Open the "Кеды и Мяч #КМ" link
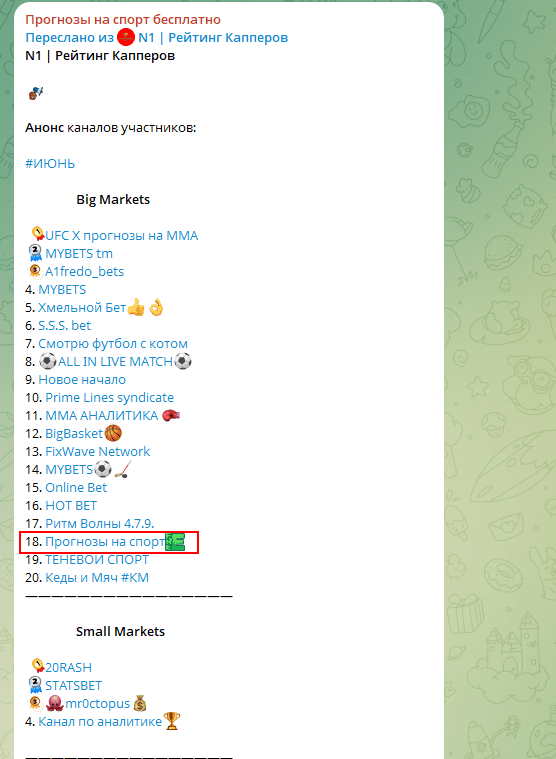556x759 pixels. [97, 577]
